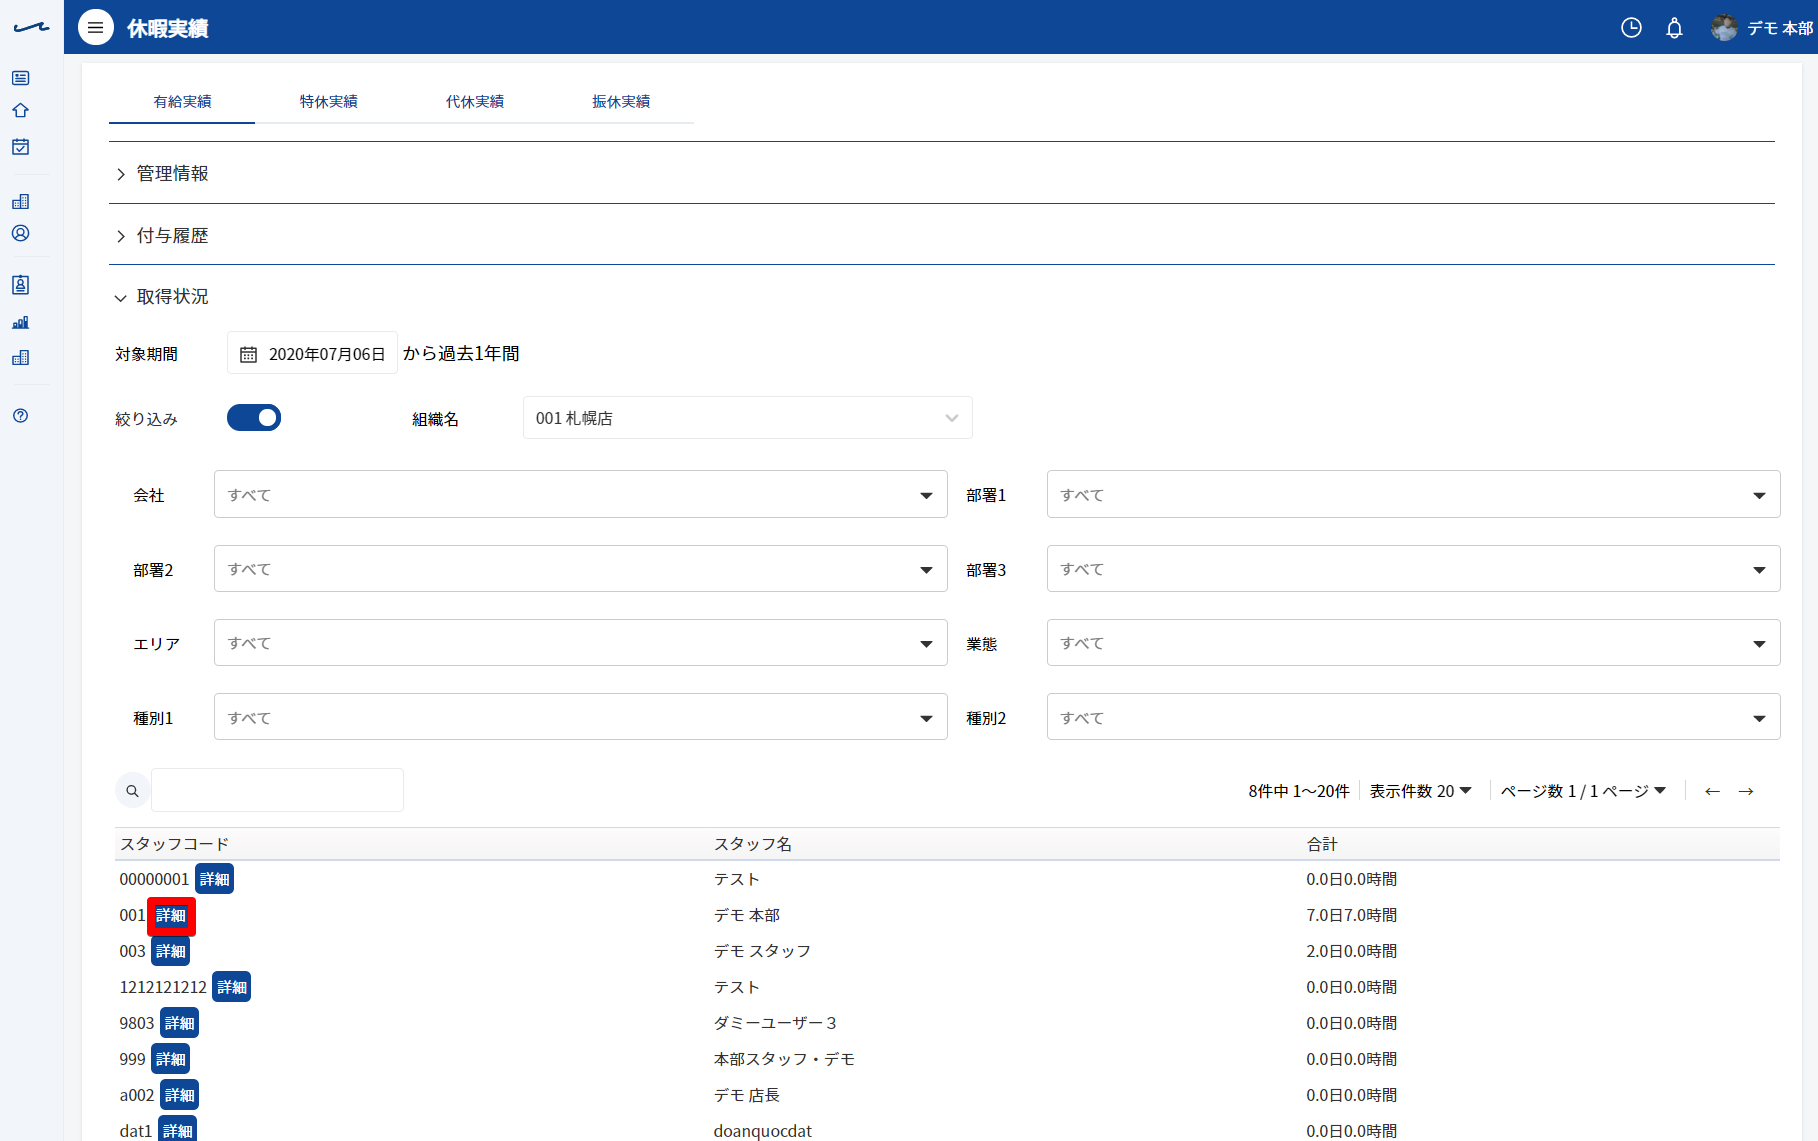The image size is (1818, 1141).
Task: Sort by 合計 column header
Action: tap(1322, 844)
